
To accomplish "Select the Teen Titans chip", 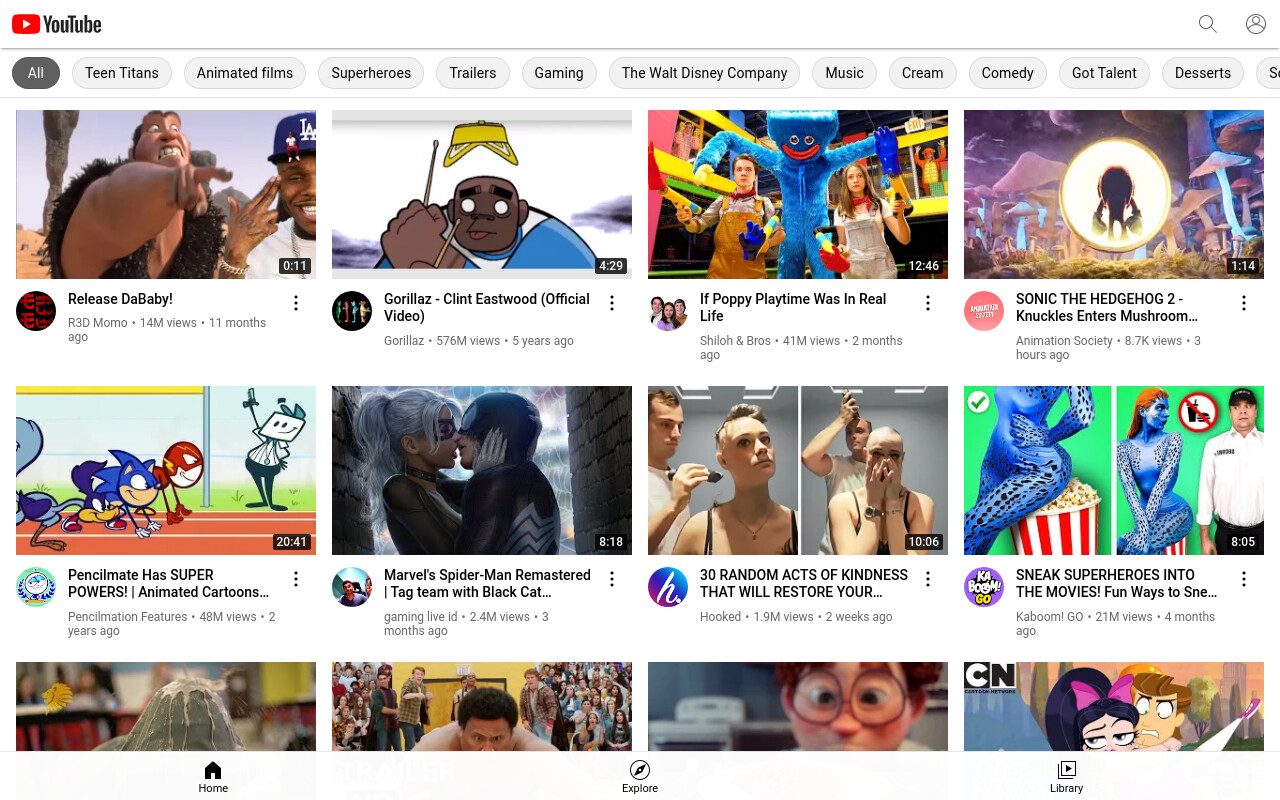I will pyautogui.click(x=122, y=73).
